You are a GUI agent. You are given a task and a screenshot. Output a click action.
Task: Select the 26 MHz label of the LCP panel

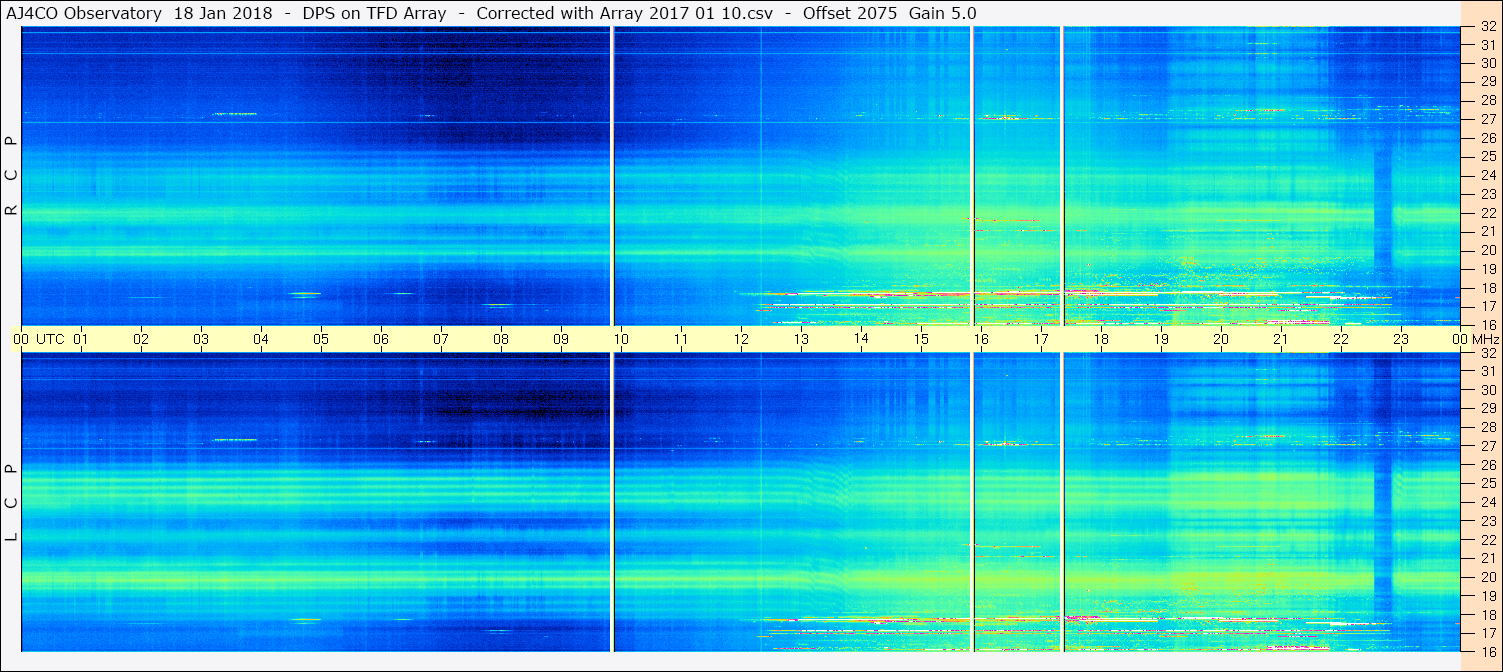1487,465
